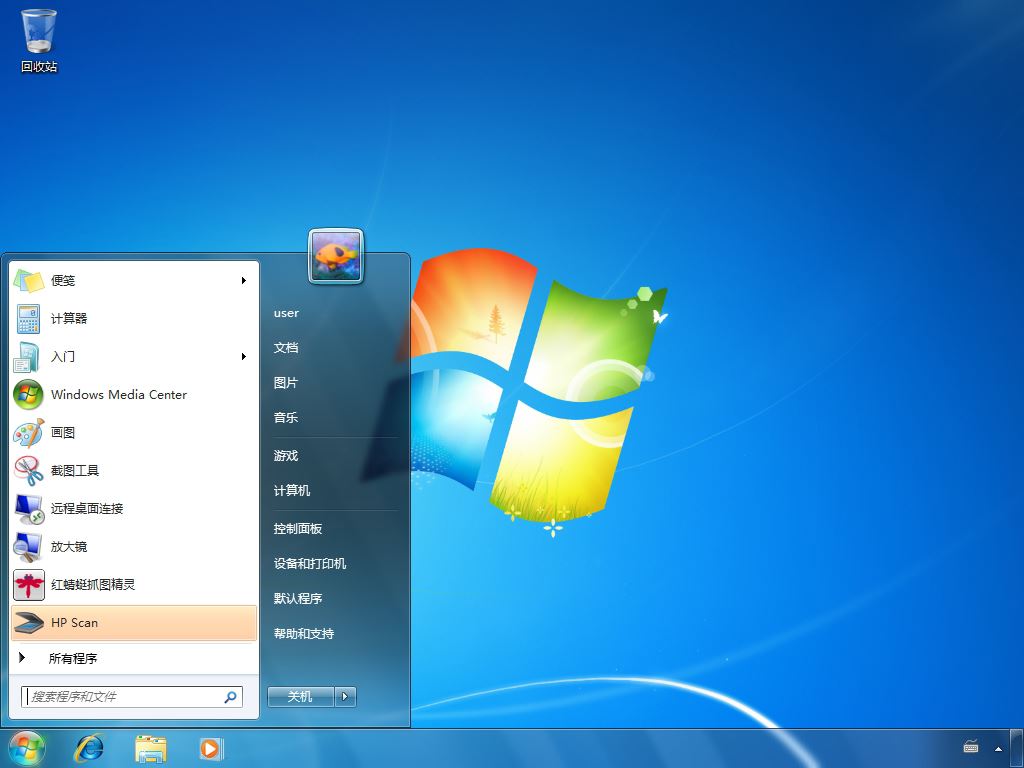Click the keyboard icon in the system tray
1024x768 pixels.
pos(970,746)
